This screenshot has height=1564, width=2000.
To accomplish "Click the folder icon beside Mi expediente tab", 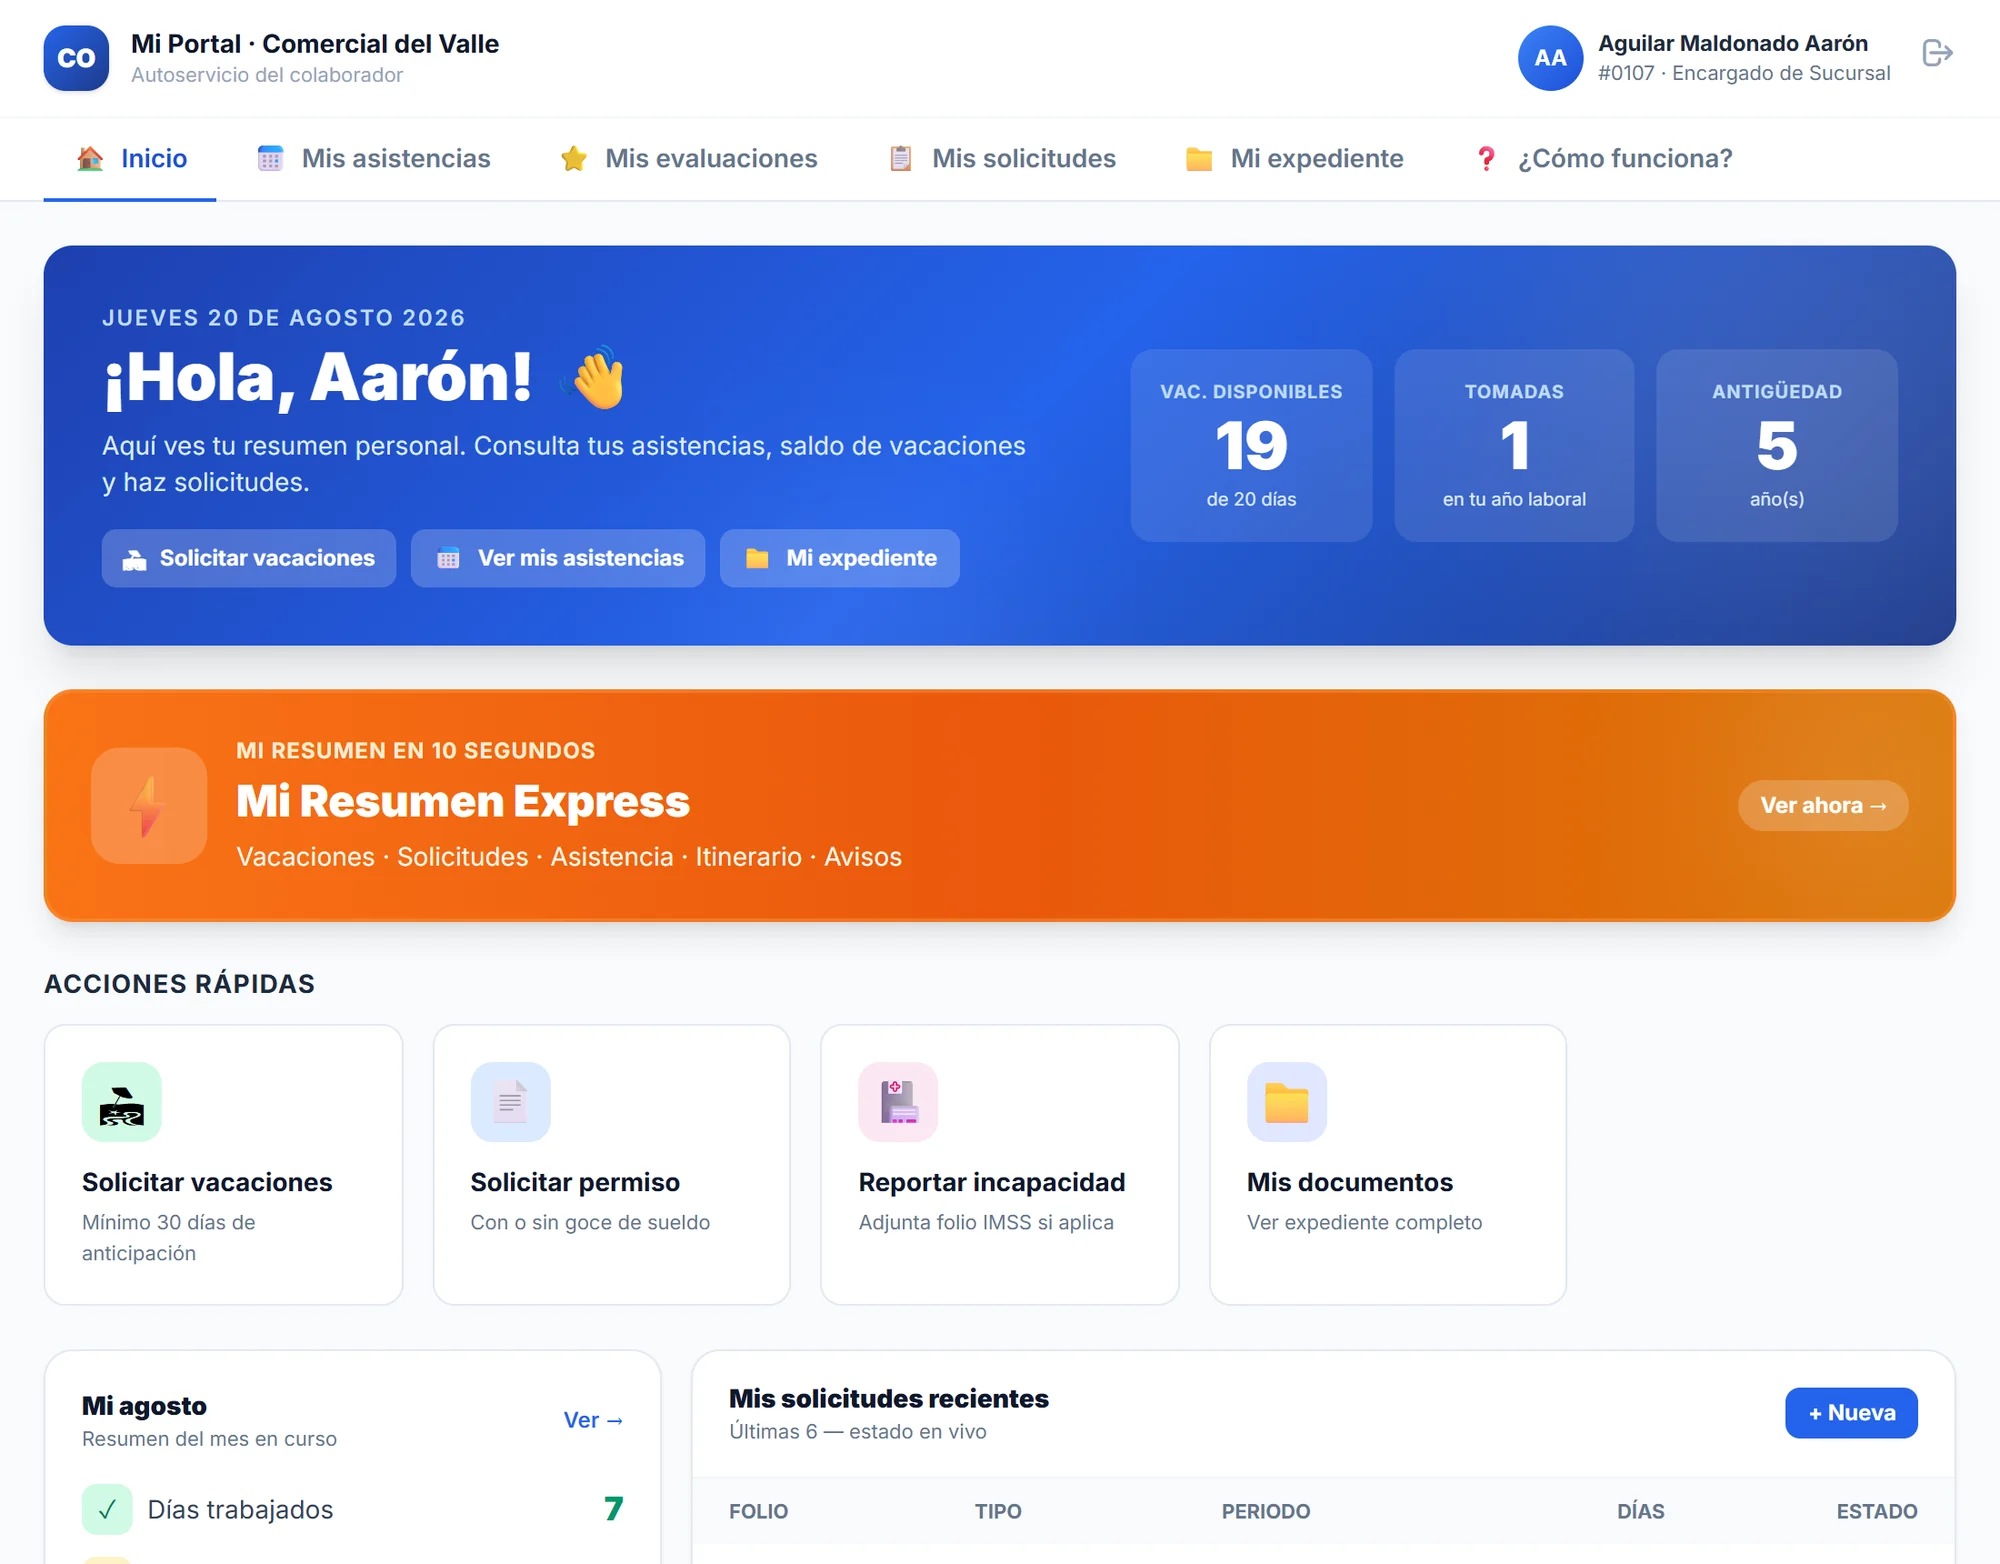I will [x=1199, y=158].
